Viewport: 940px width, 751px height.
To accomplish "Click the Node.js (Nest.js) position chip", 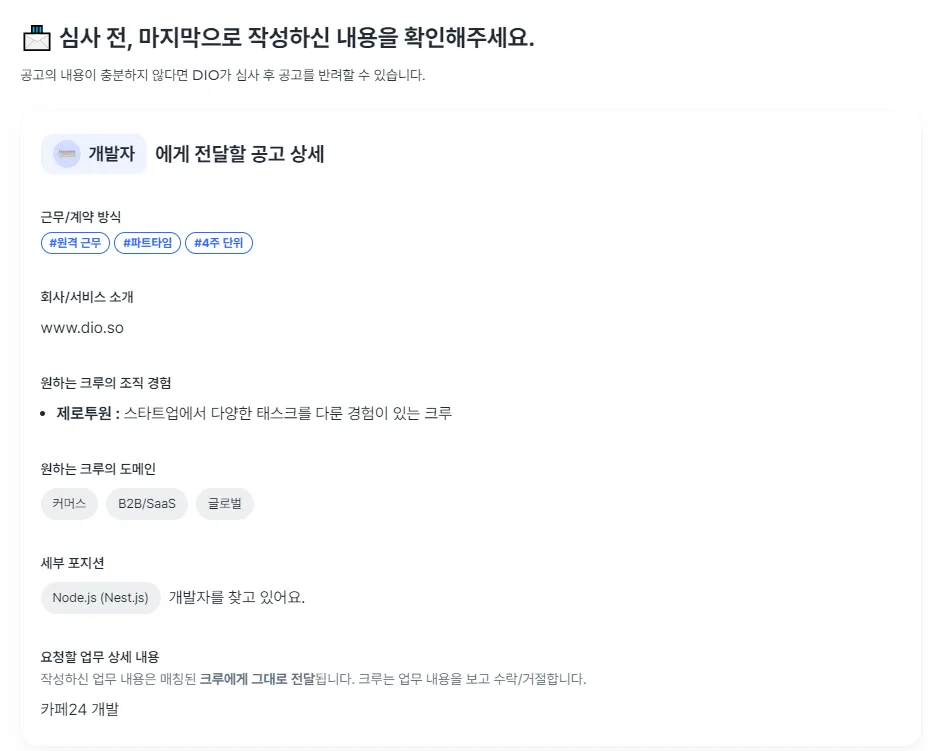I will 100,598.
